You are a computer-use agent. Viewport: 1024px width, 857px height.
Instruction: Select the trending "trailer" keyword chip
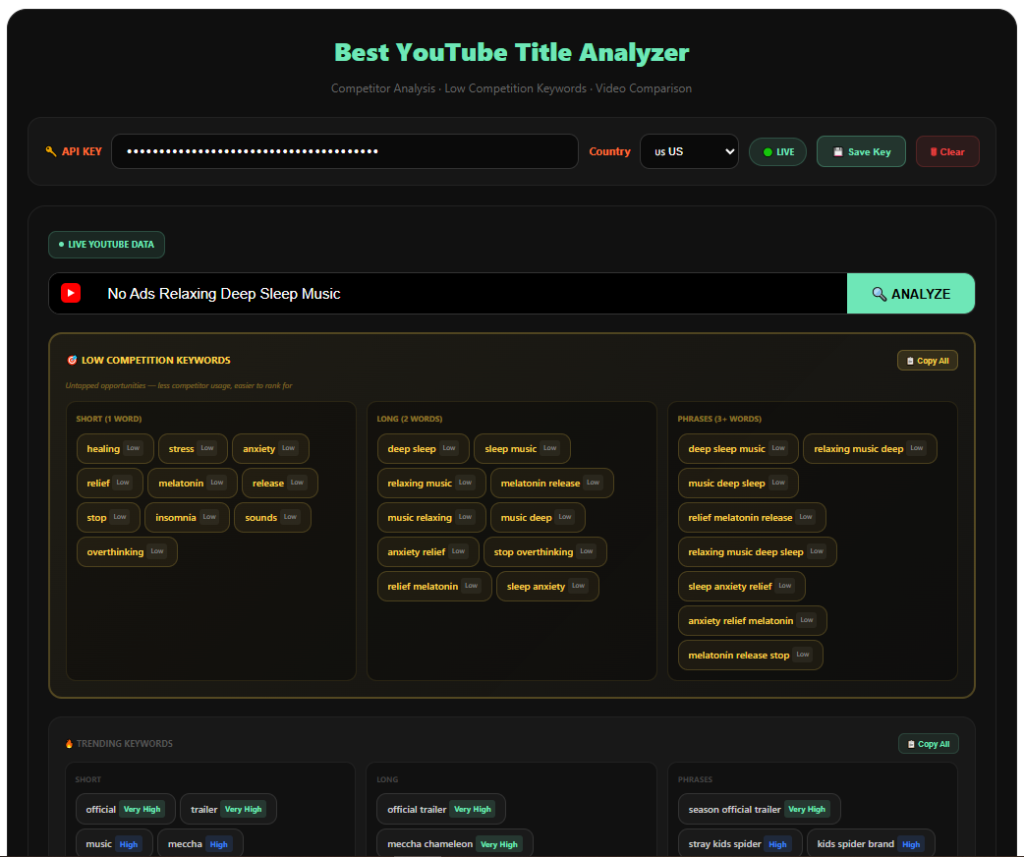point(228,809)
